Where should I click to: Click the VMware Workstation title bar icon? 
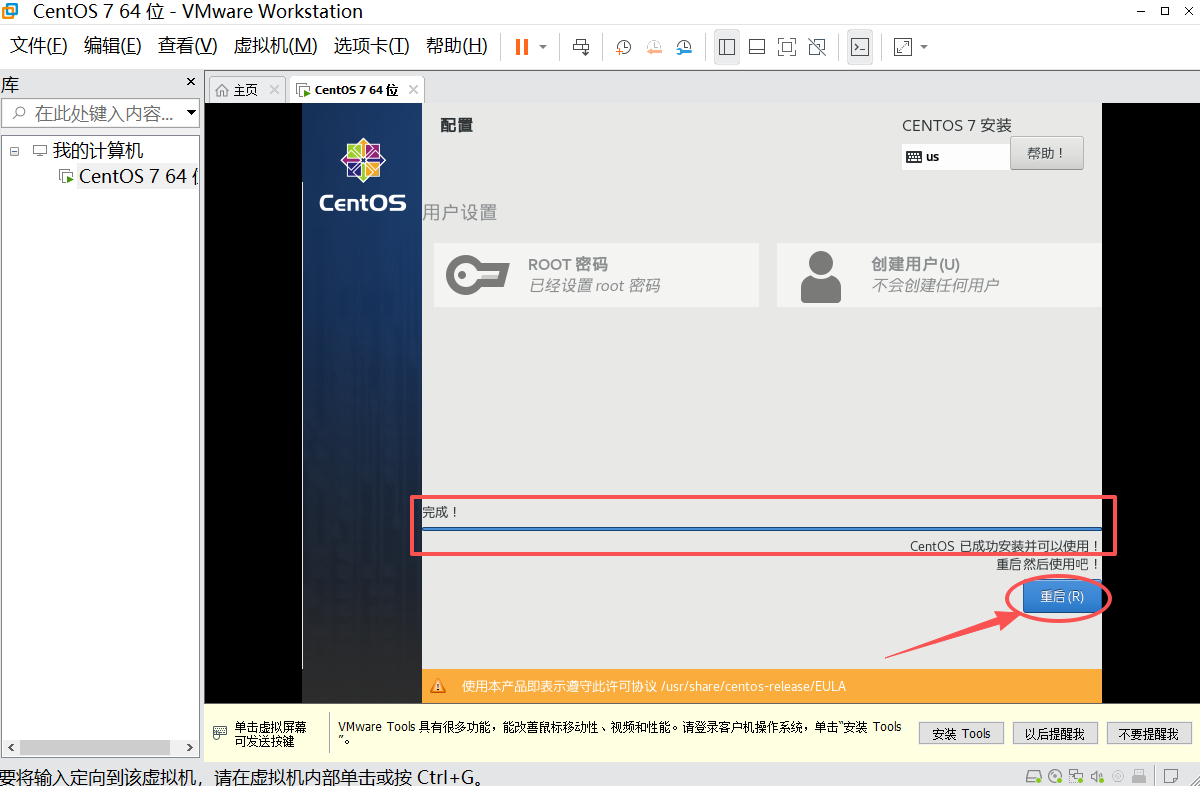pos(10,12)
